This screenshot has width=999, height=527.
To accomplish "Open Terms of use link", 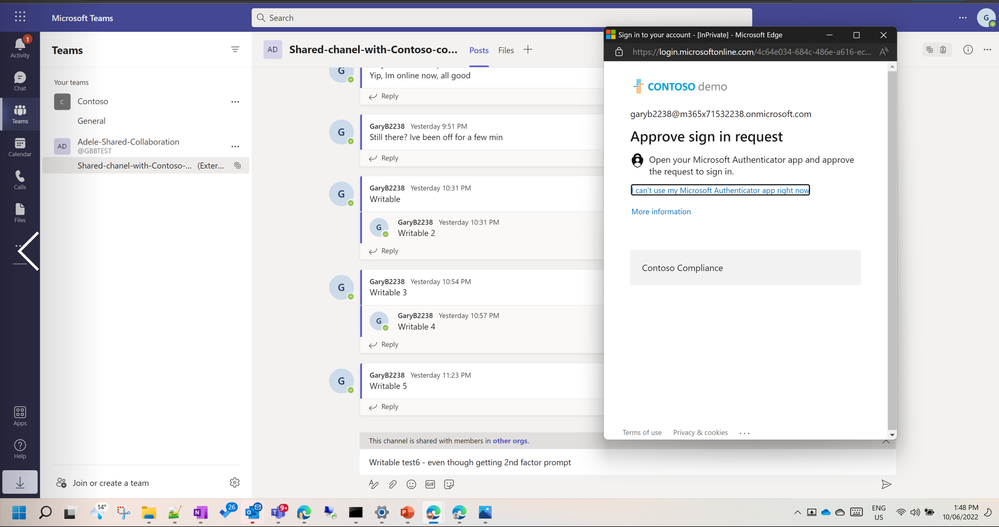I will (642, 433).
